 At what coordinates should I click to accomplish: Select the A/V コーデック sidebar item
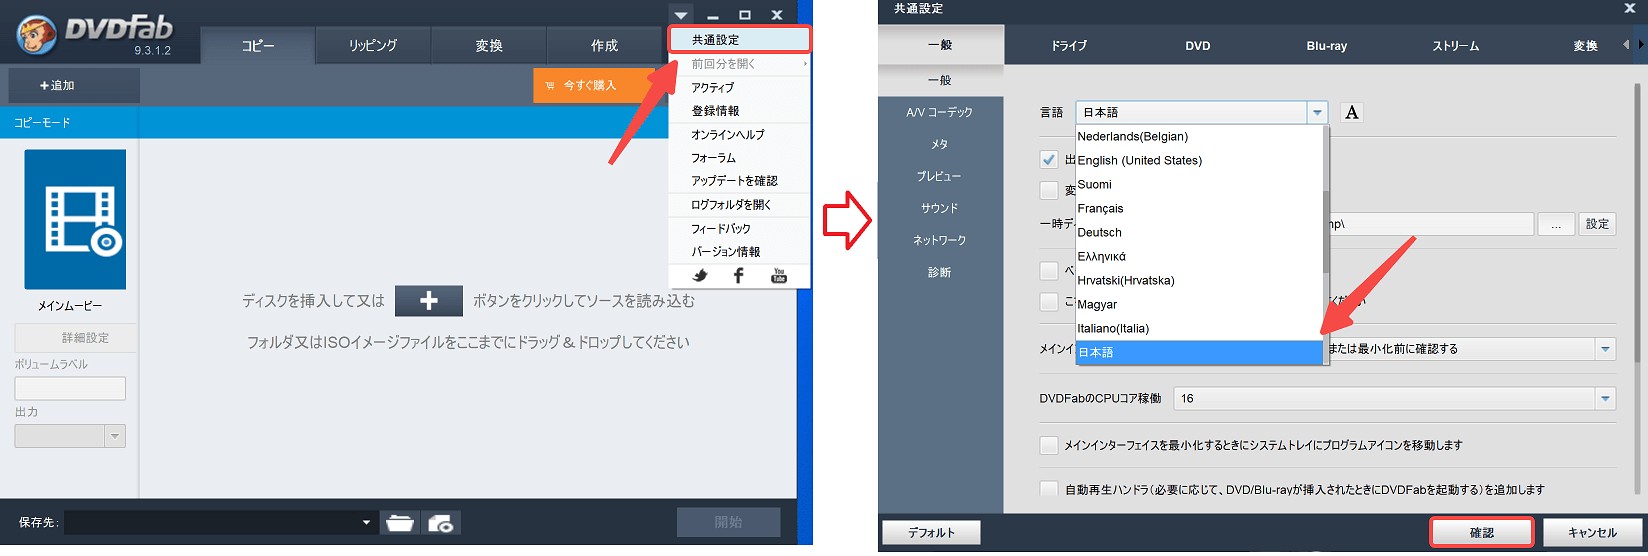tap(940, 112)
